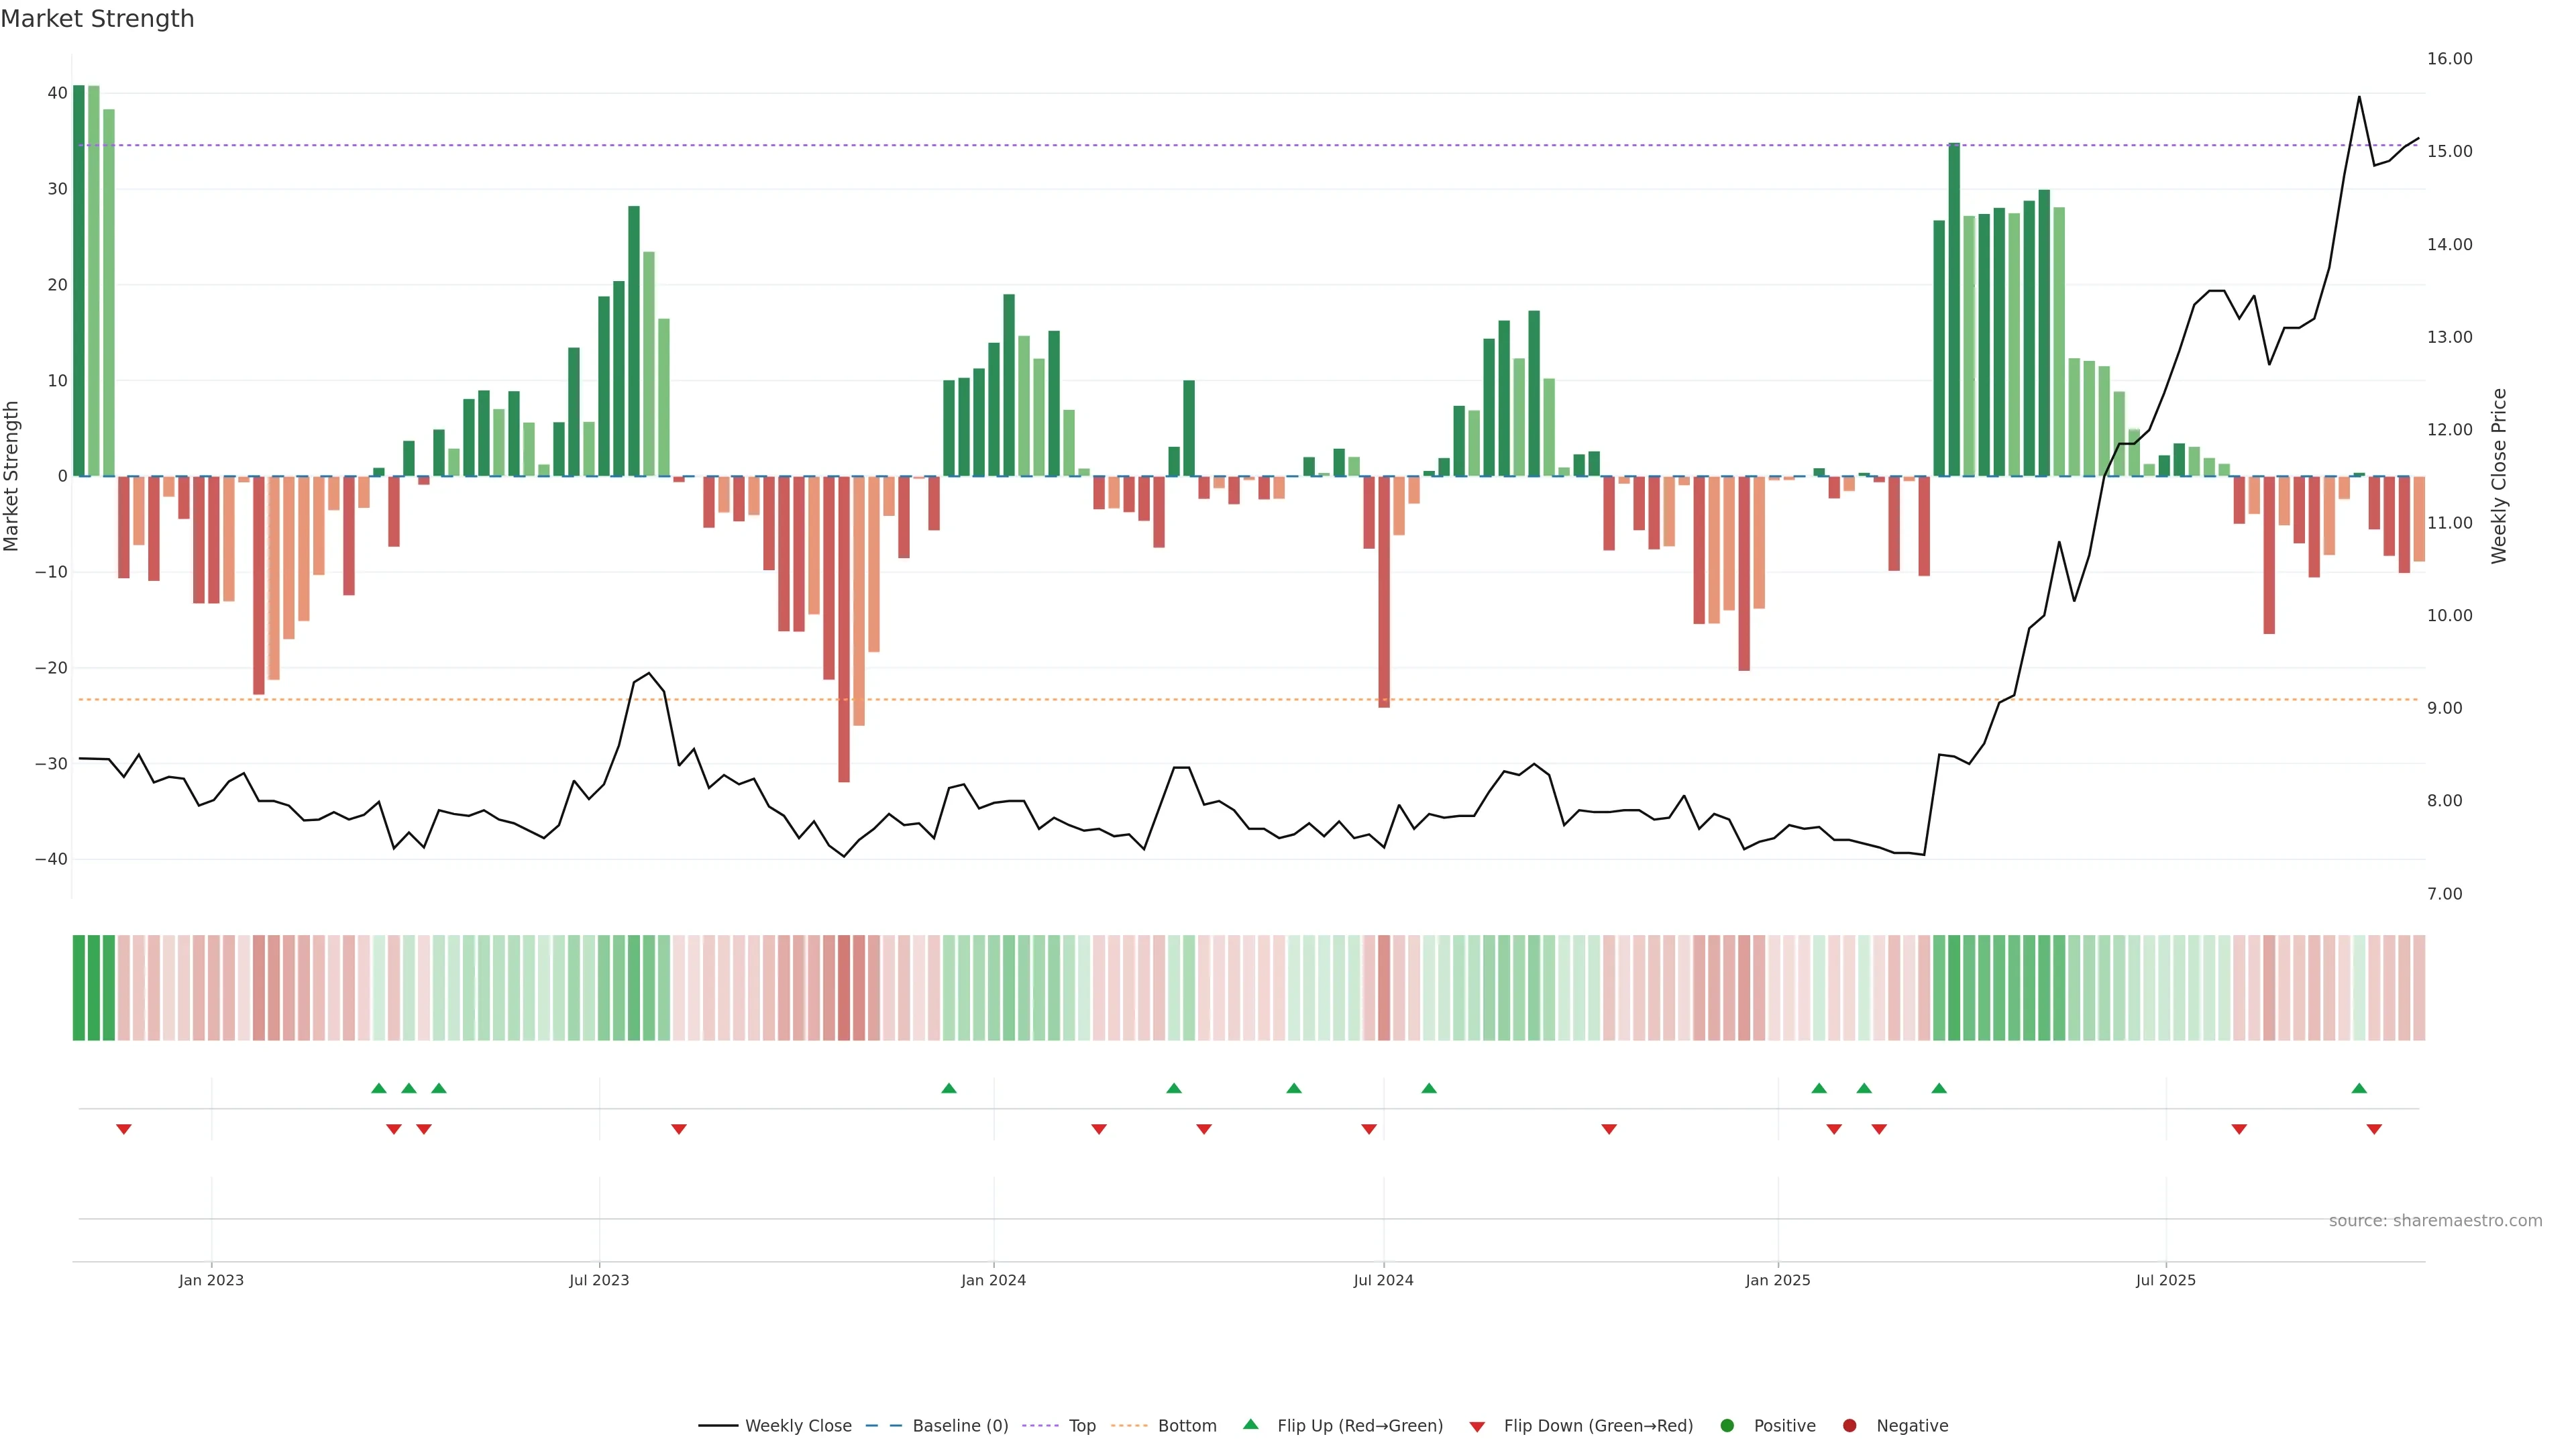Click the rightmost red Flip Down triangle marker
The height and width of the screenshot is (1449, 2576).
pyautogui.click(x=2374, y=1129)
